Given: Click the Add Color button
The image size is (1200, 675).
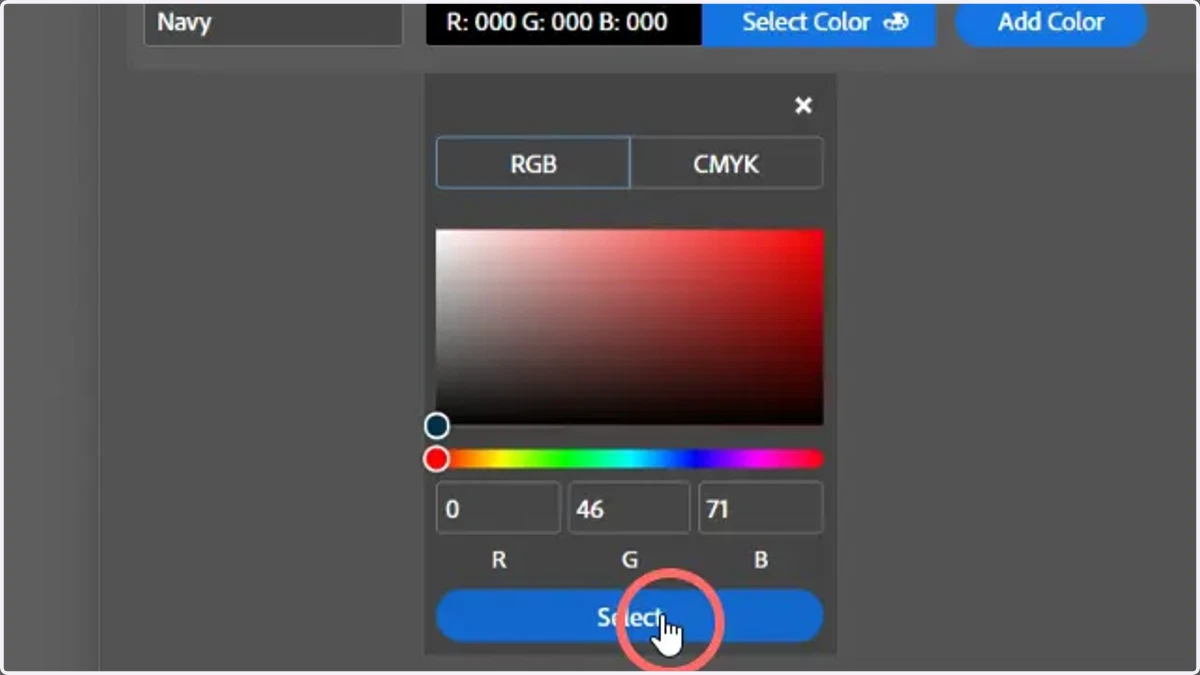Looking at the screenshot, I should point(1051,22).
